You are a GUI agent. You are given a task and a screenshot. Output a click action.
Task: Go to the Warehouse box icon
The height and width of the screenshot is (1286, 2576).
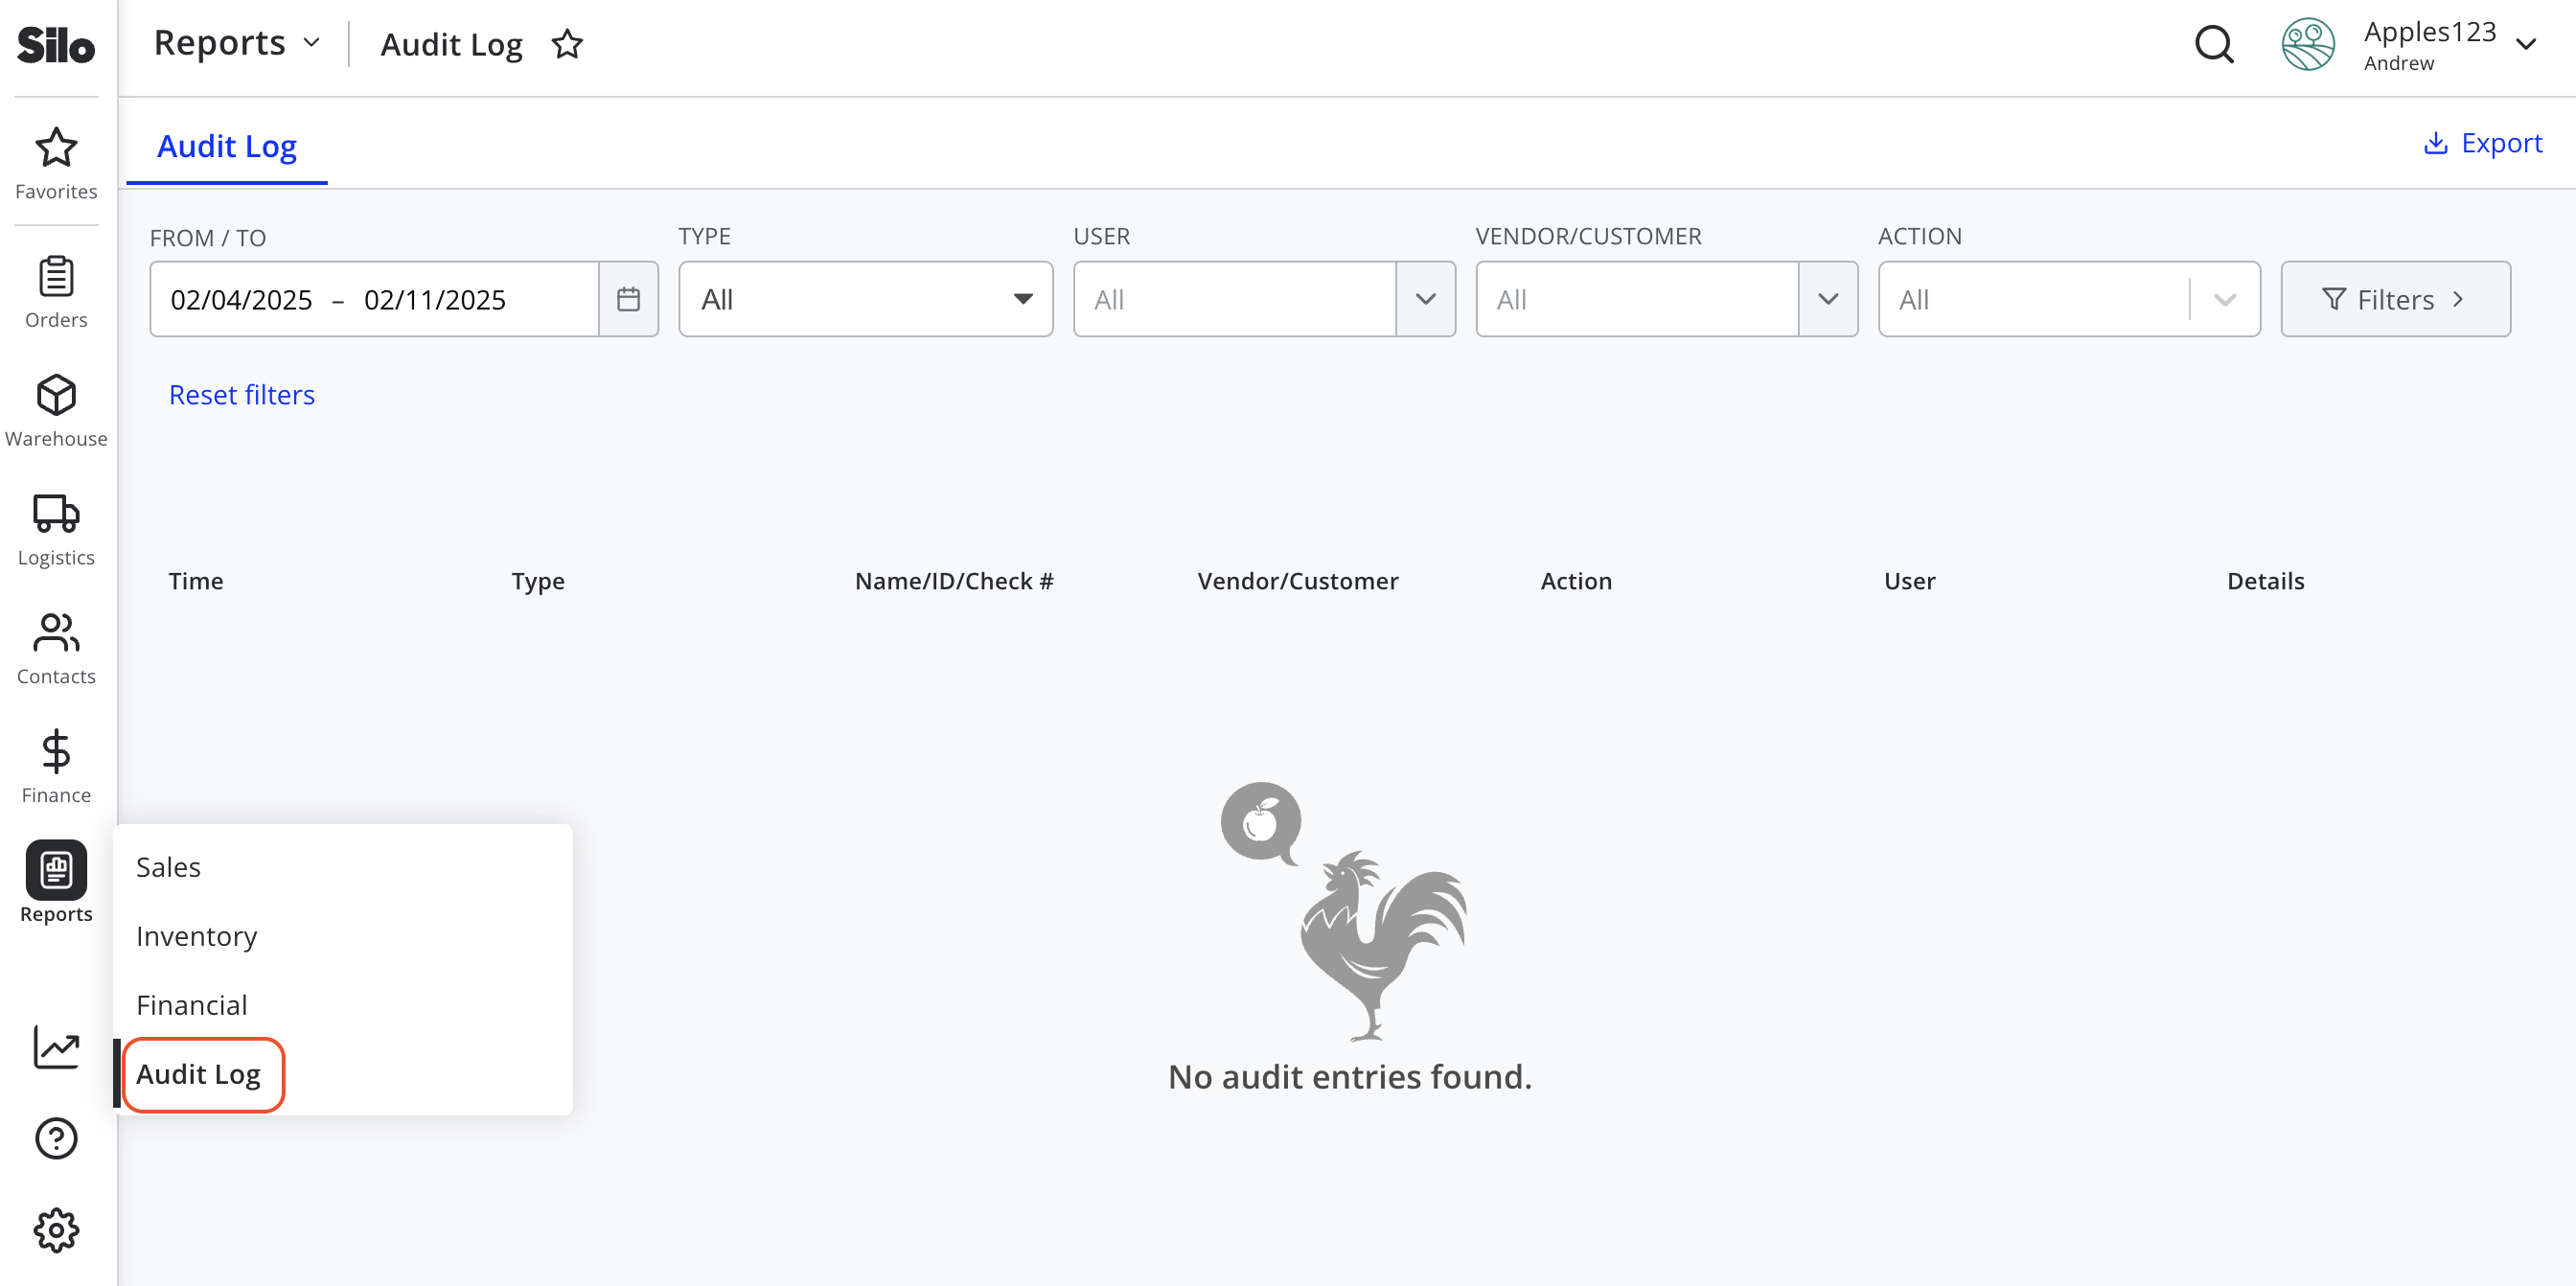point(56,395)
